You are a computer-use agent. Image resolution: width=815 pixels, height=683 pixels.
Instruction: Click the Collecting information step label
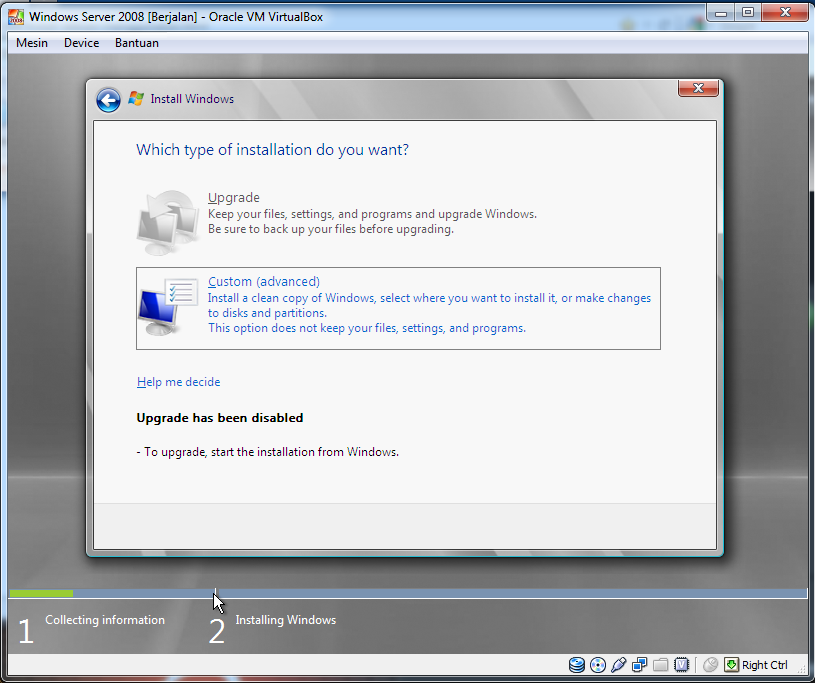point(105,620)
